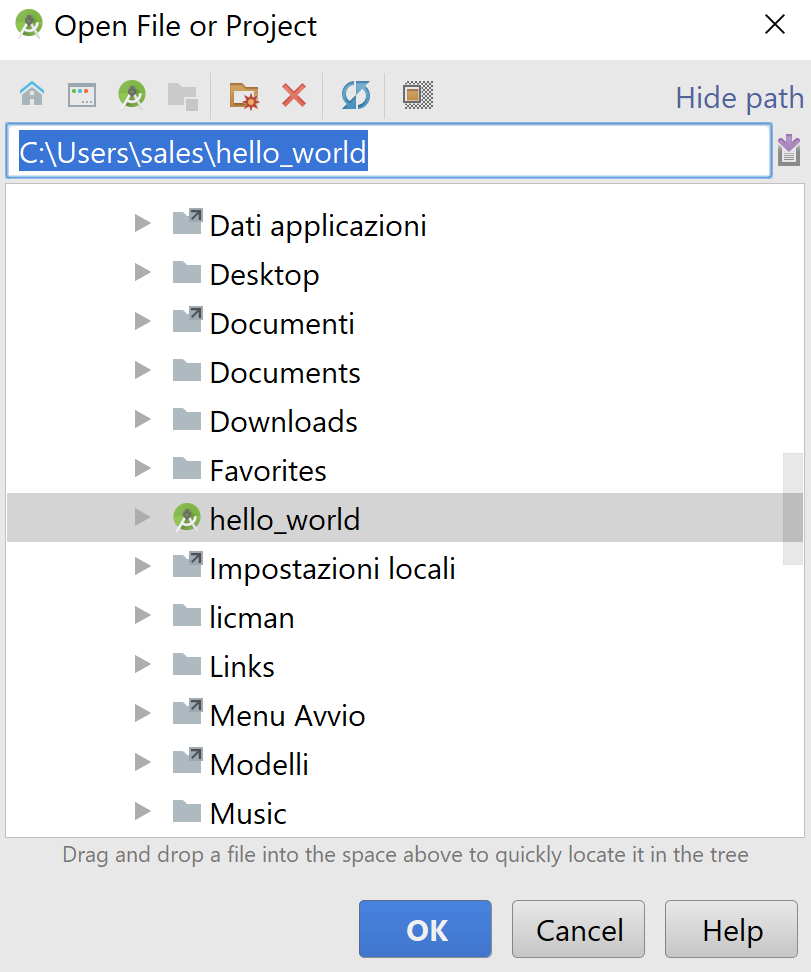
Task: Expand the Menu Avvio node
Action: coord(143,713)
